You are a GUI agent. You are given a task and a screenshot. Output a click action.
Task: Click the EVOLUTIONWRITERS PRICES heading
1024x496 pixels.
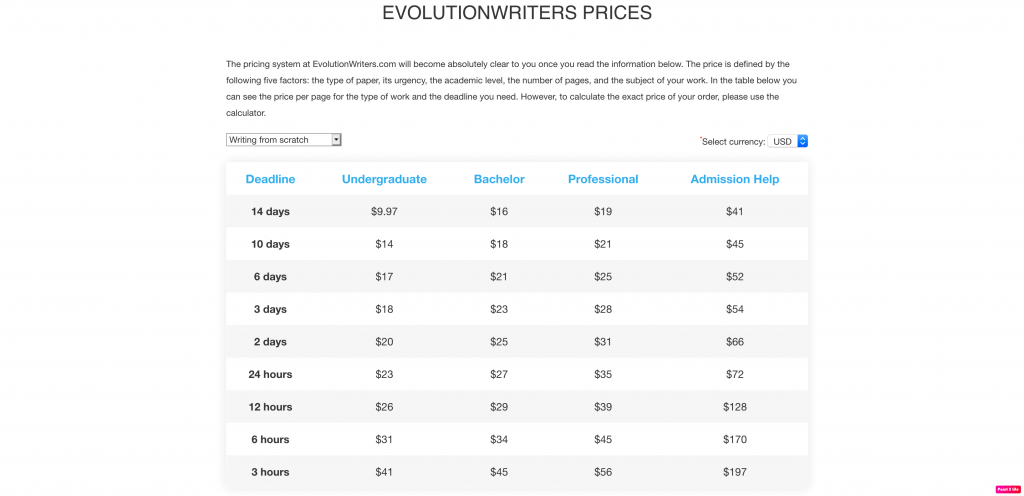(517, 13)
